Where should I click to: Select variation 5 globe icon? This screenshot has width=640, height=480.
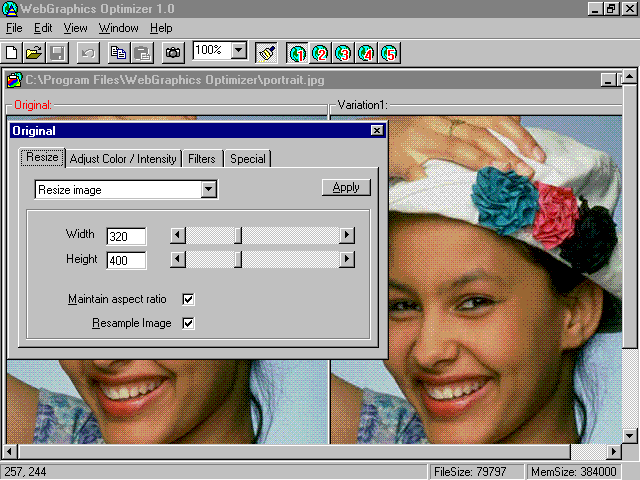click(x=389, y=51)
